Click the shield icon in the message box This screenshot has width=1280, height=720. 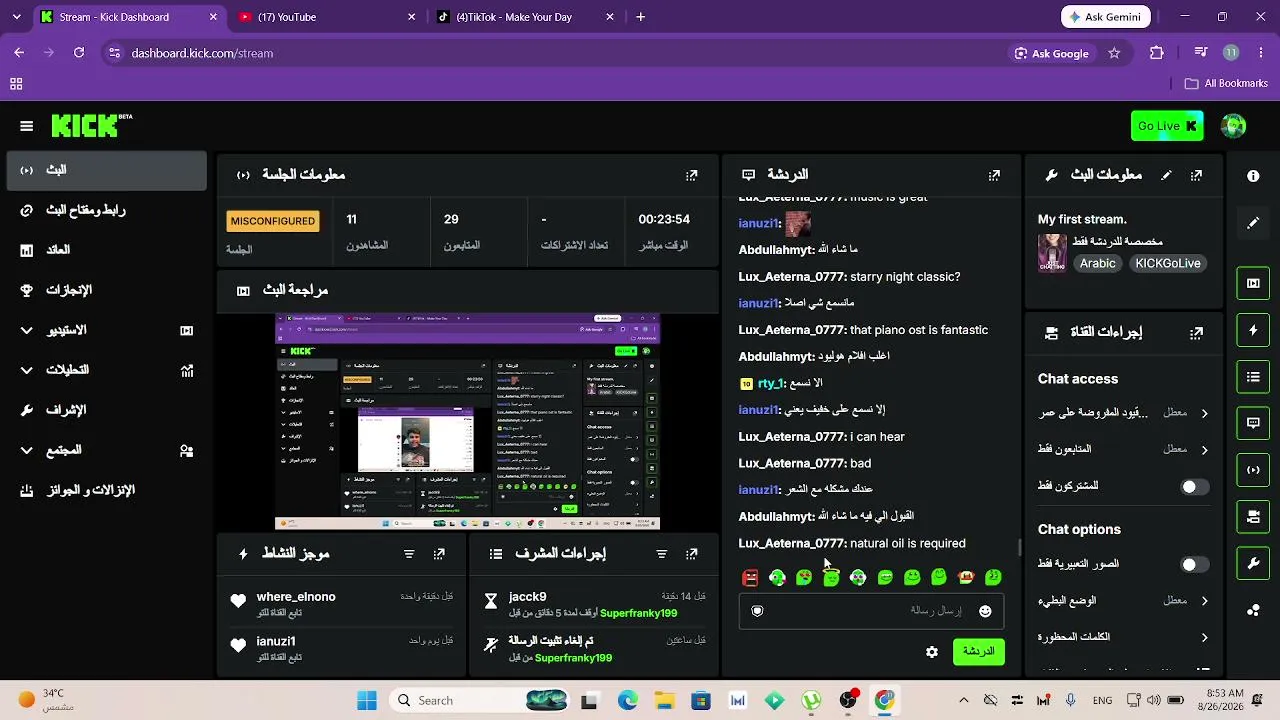coord(757,611)
